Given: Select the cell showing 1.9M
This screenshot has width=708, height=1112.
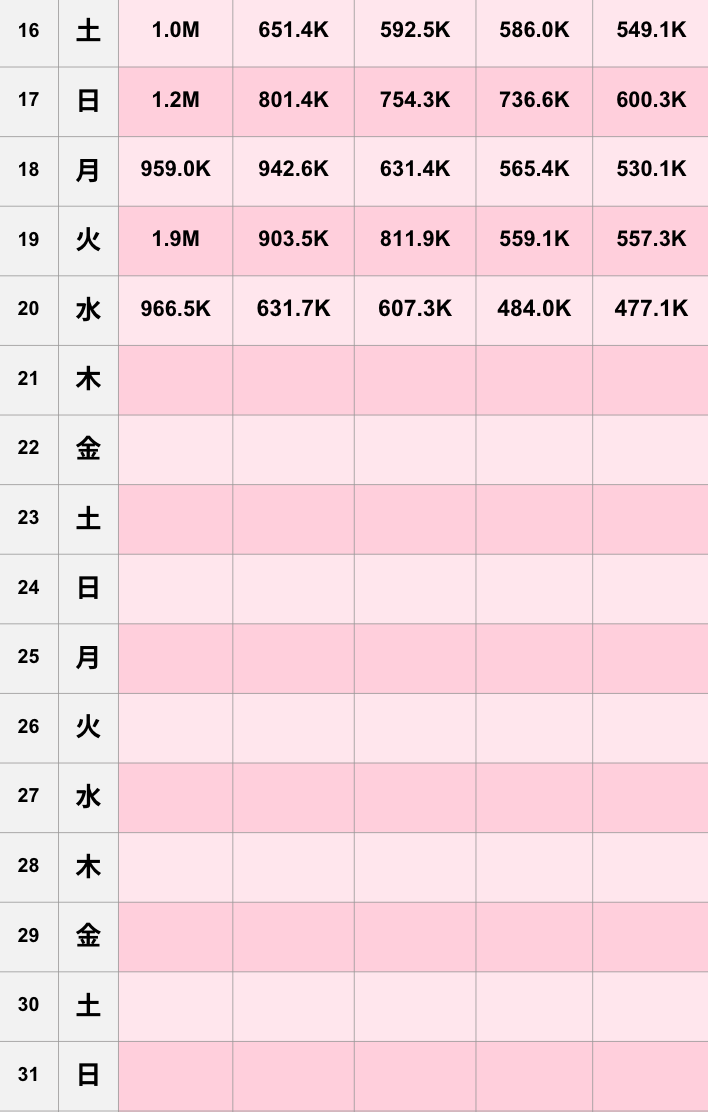Looking at the screenshot, I should coord(175,240).
